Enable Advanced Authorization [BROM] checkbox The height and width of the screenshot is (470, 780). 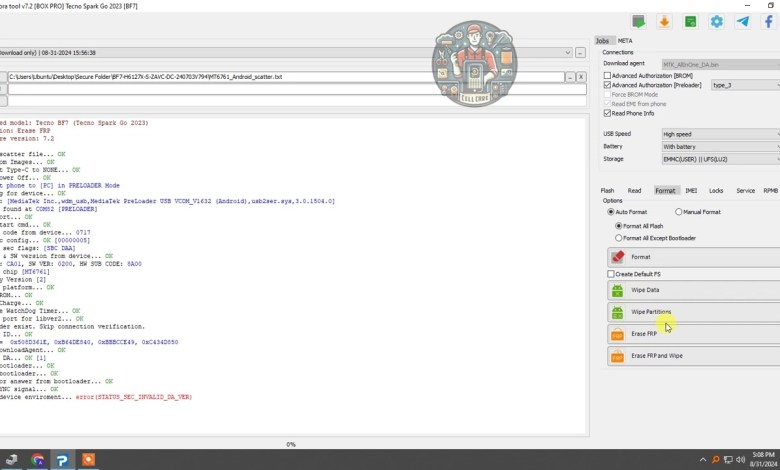tap(608, 76)
